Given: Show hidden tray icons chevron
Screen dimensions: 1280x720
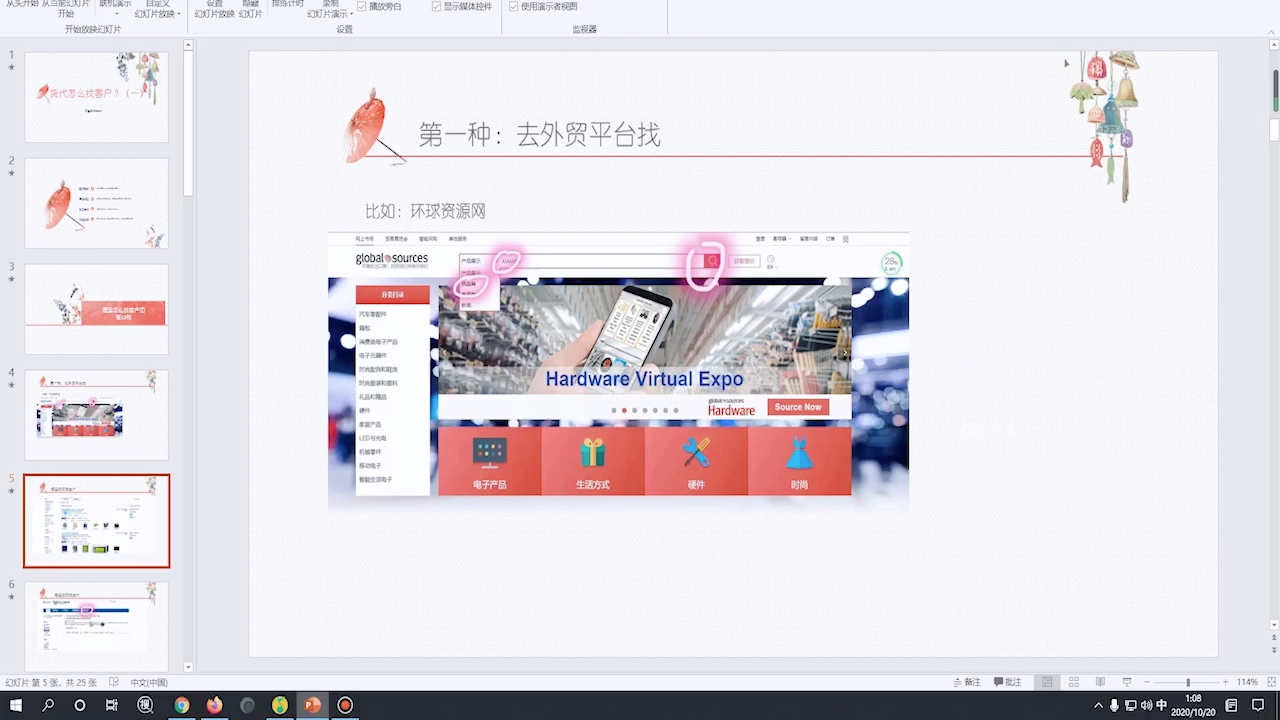Looking at the screenshot, I should tap(1099, 705).
